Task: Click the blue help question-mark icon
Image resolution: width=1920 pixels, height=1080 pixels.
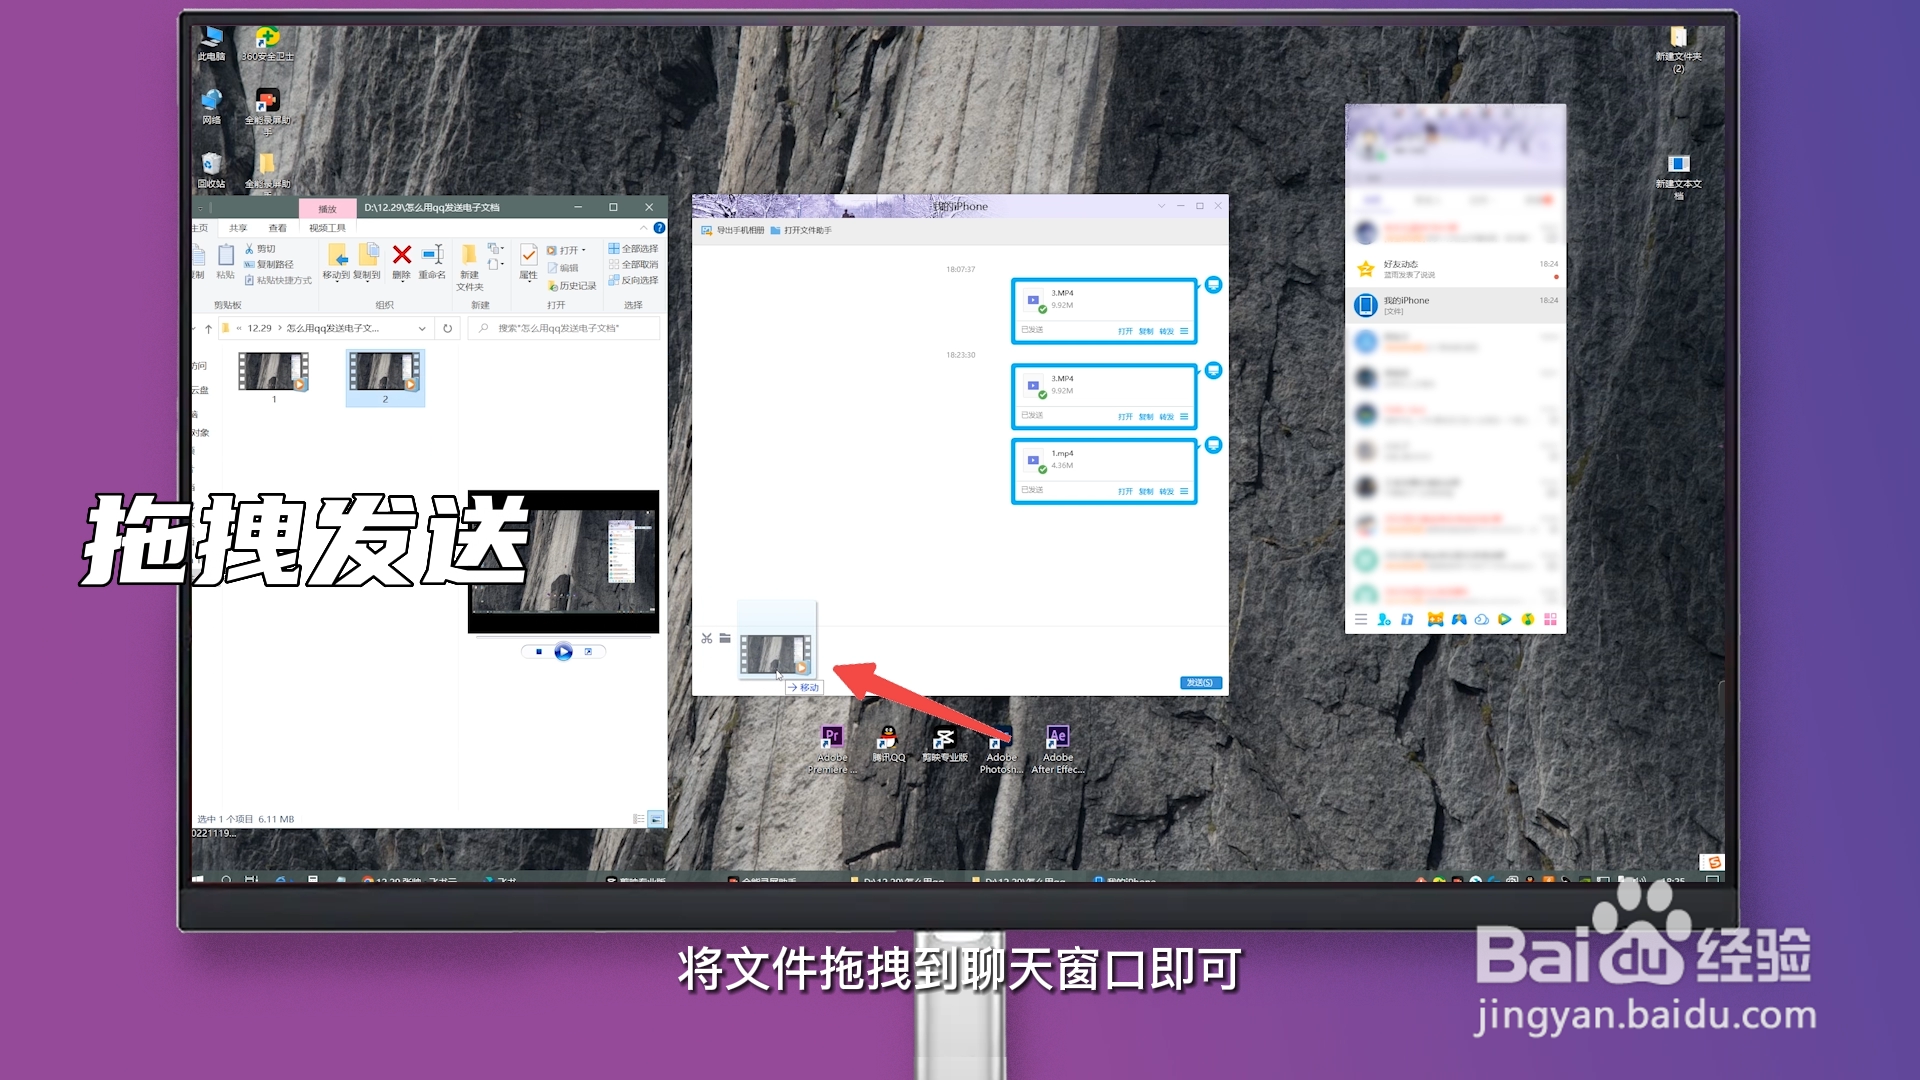Action: [x=659, y=228]
